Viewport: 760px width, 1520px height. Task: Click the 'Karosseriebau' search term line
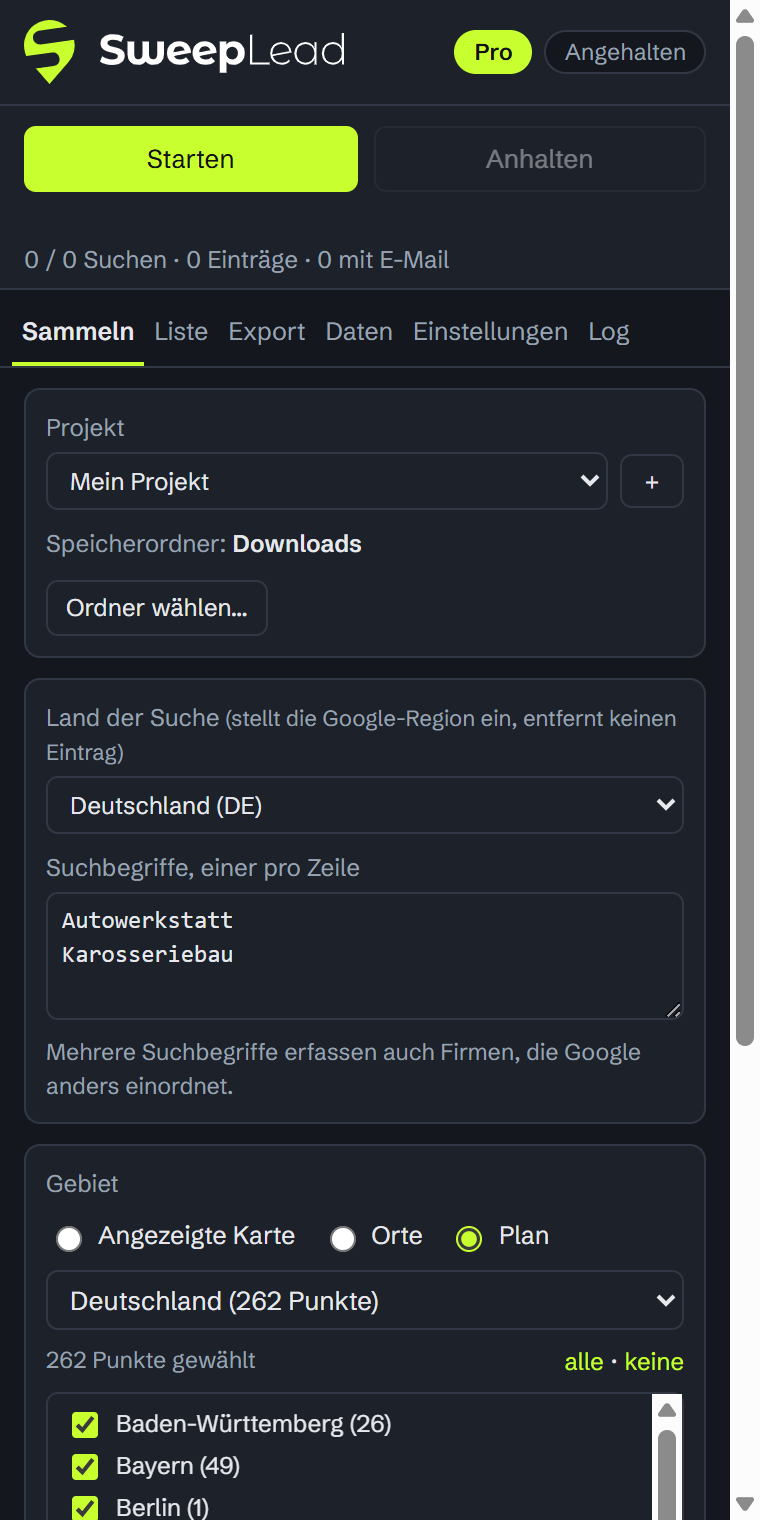coord(147,954)
